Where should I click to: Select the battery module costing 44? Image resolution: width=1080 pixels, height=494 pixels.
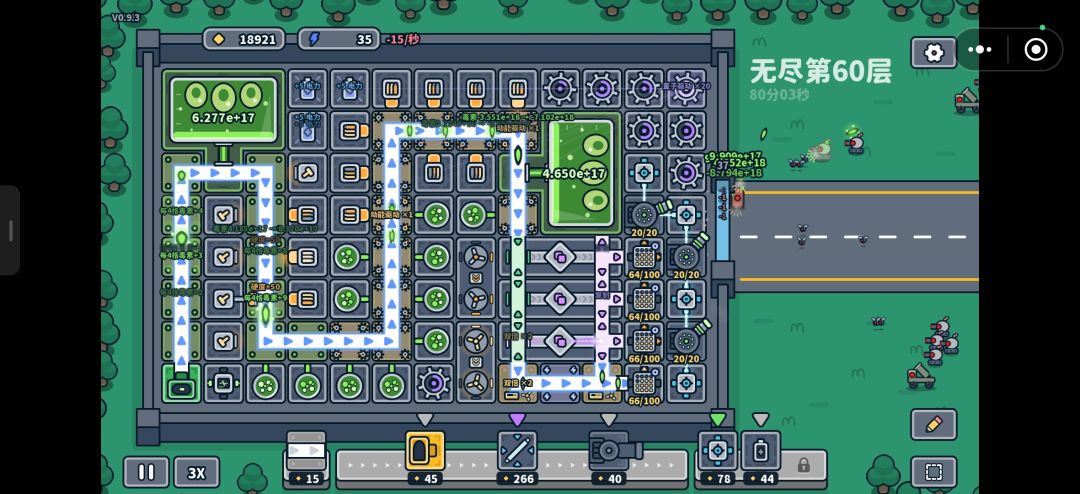click(x=760, y=457)
